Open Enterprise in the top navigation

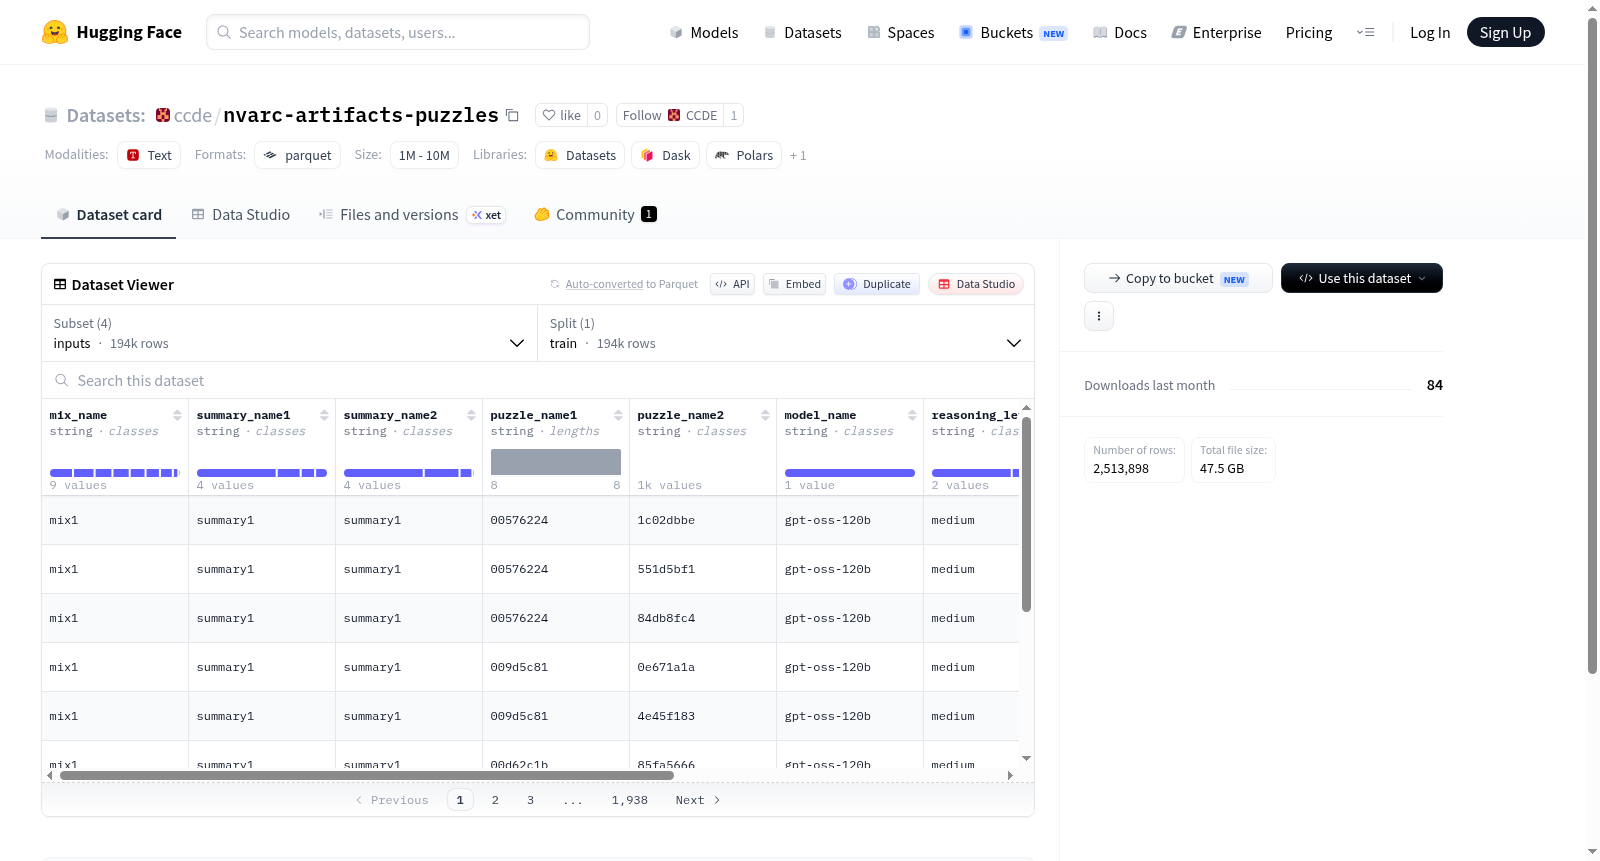(x=1216, y=33)
